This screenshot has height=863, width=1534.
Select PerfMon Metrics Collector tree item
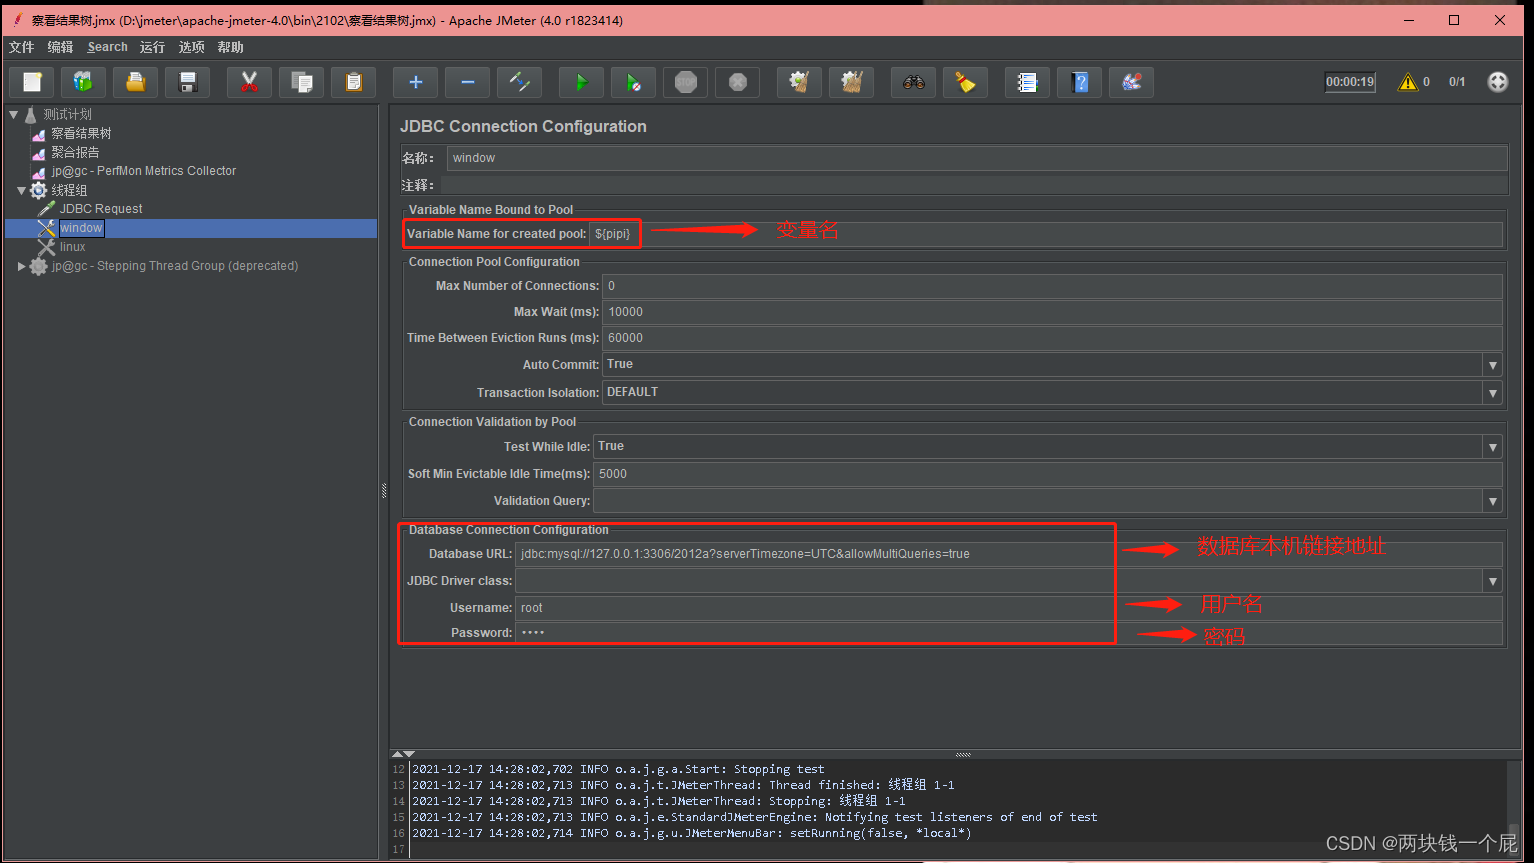click(x=144, y=171)
